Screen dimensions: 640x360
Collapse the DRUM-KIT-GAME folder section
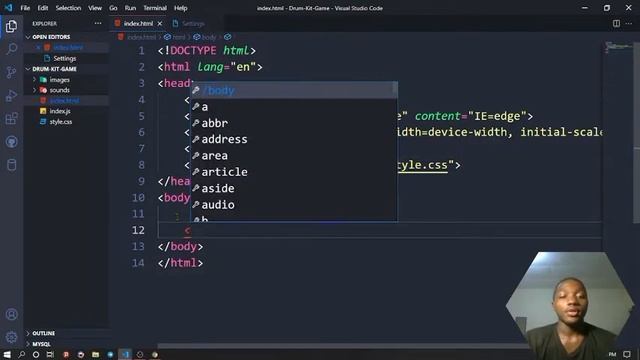coord(28,69)
